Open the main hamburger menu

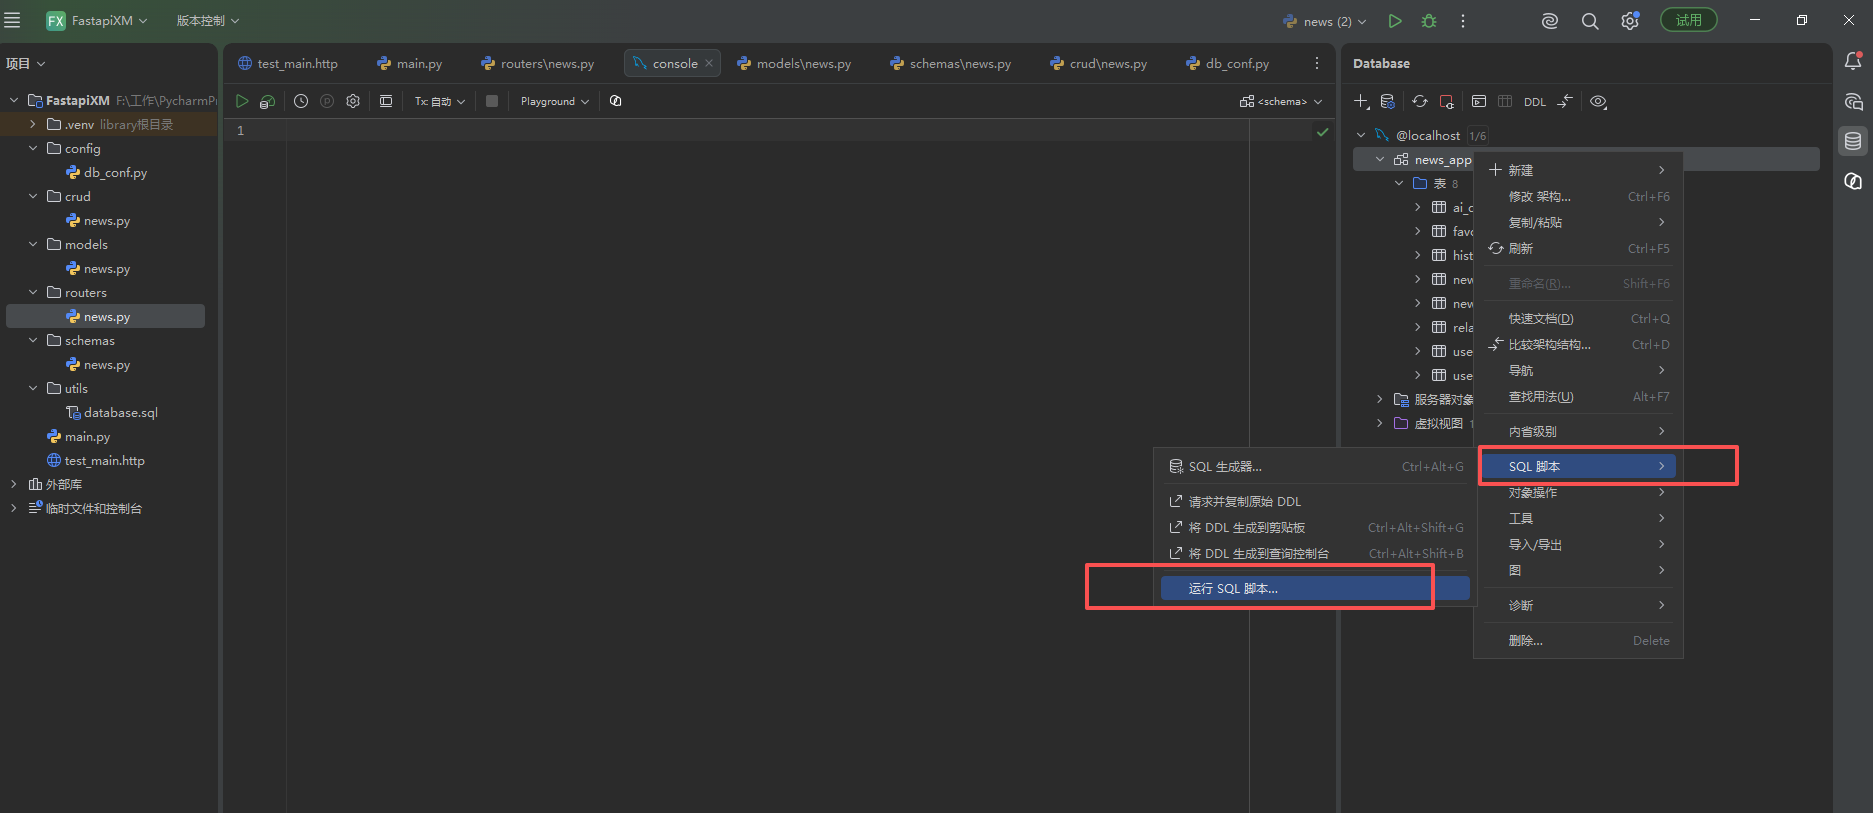(x=13, y=20)
